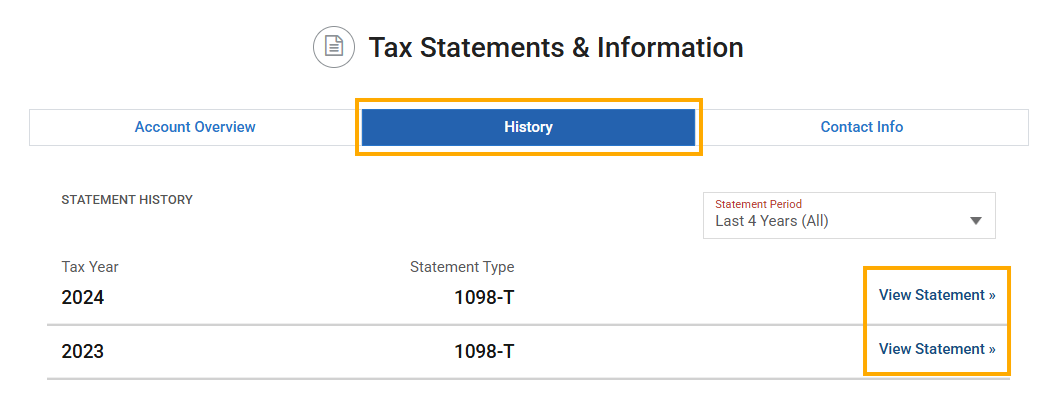Open the Contact Info tab
Image resolution: width=1037 pixels, height=401 pixels.
(861, 127)
